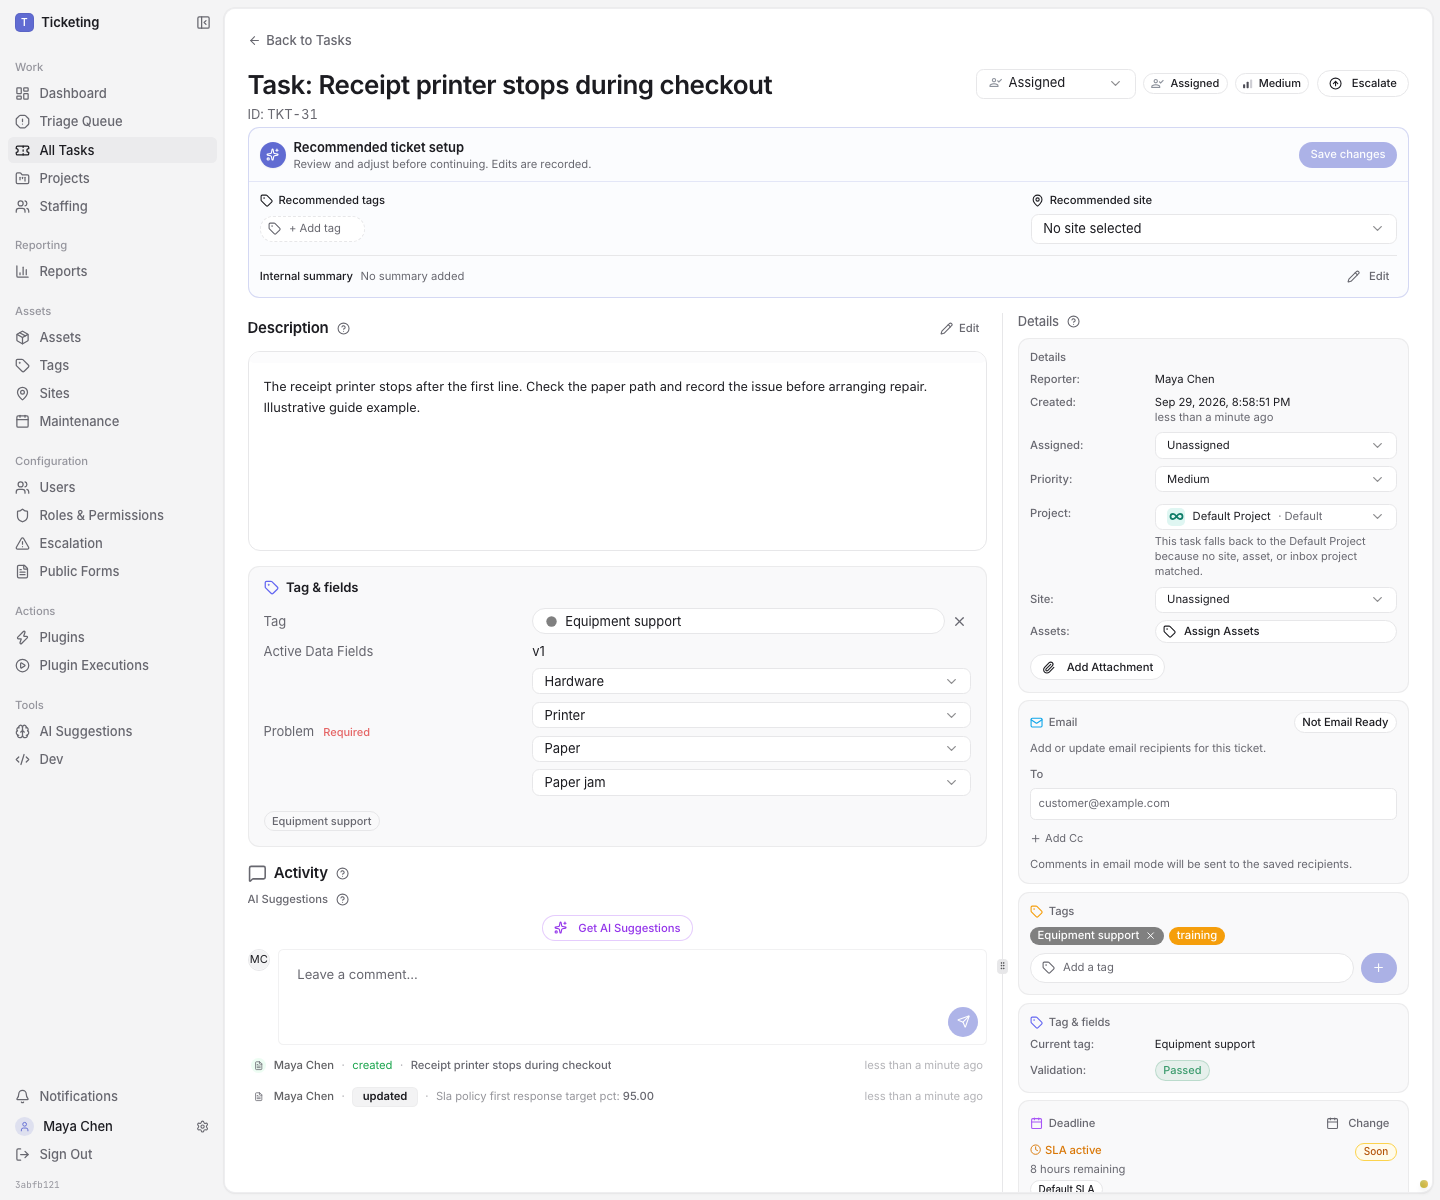Click the Add tag recommended tags chip
The width and height of the screenshot is (1440, 1200).
(312, 228)
